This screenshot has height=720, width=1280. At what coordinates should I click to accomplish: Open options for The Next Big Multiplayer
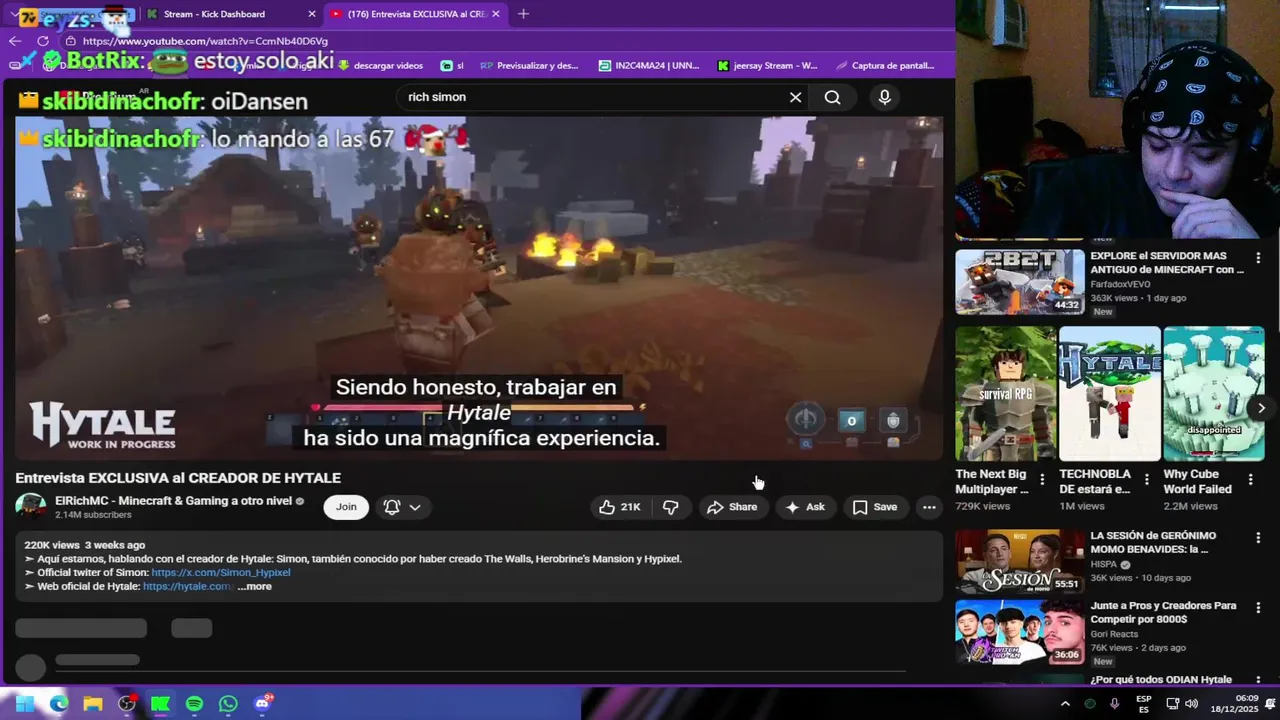coord(1042,480)
